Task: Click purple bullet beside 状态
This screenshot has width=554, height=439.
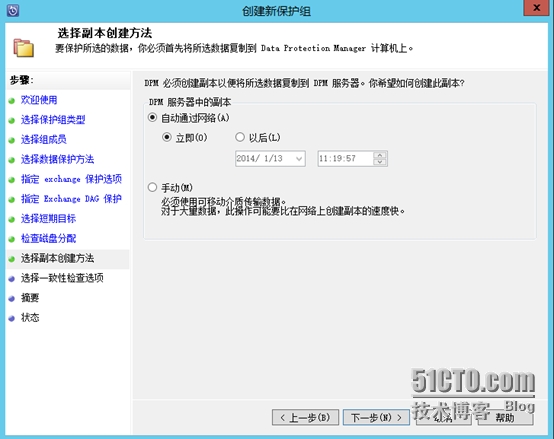Action: coord(12,318)
